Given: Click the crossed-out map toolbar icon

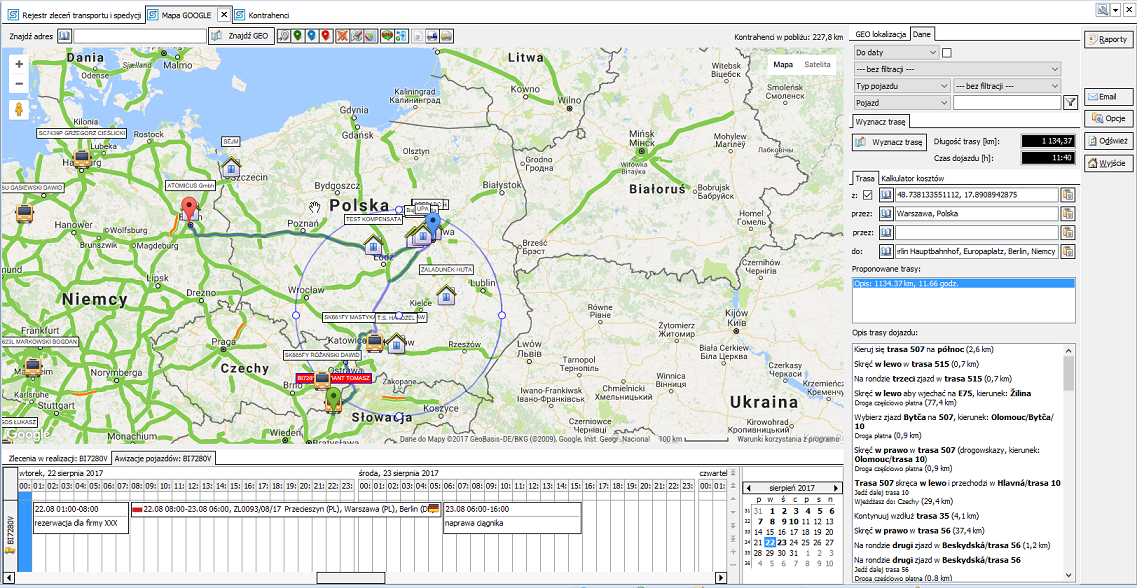Looking at the screenshot, I should [343, 36].
